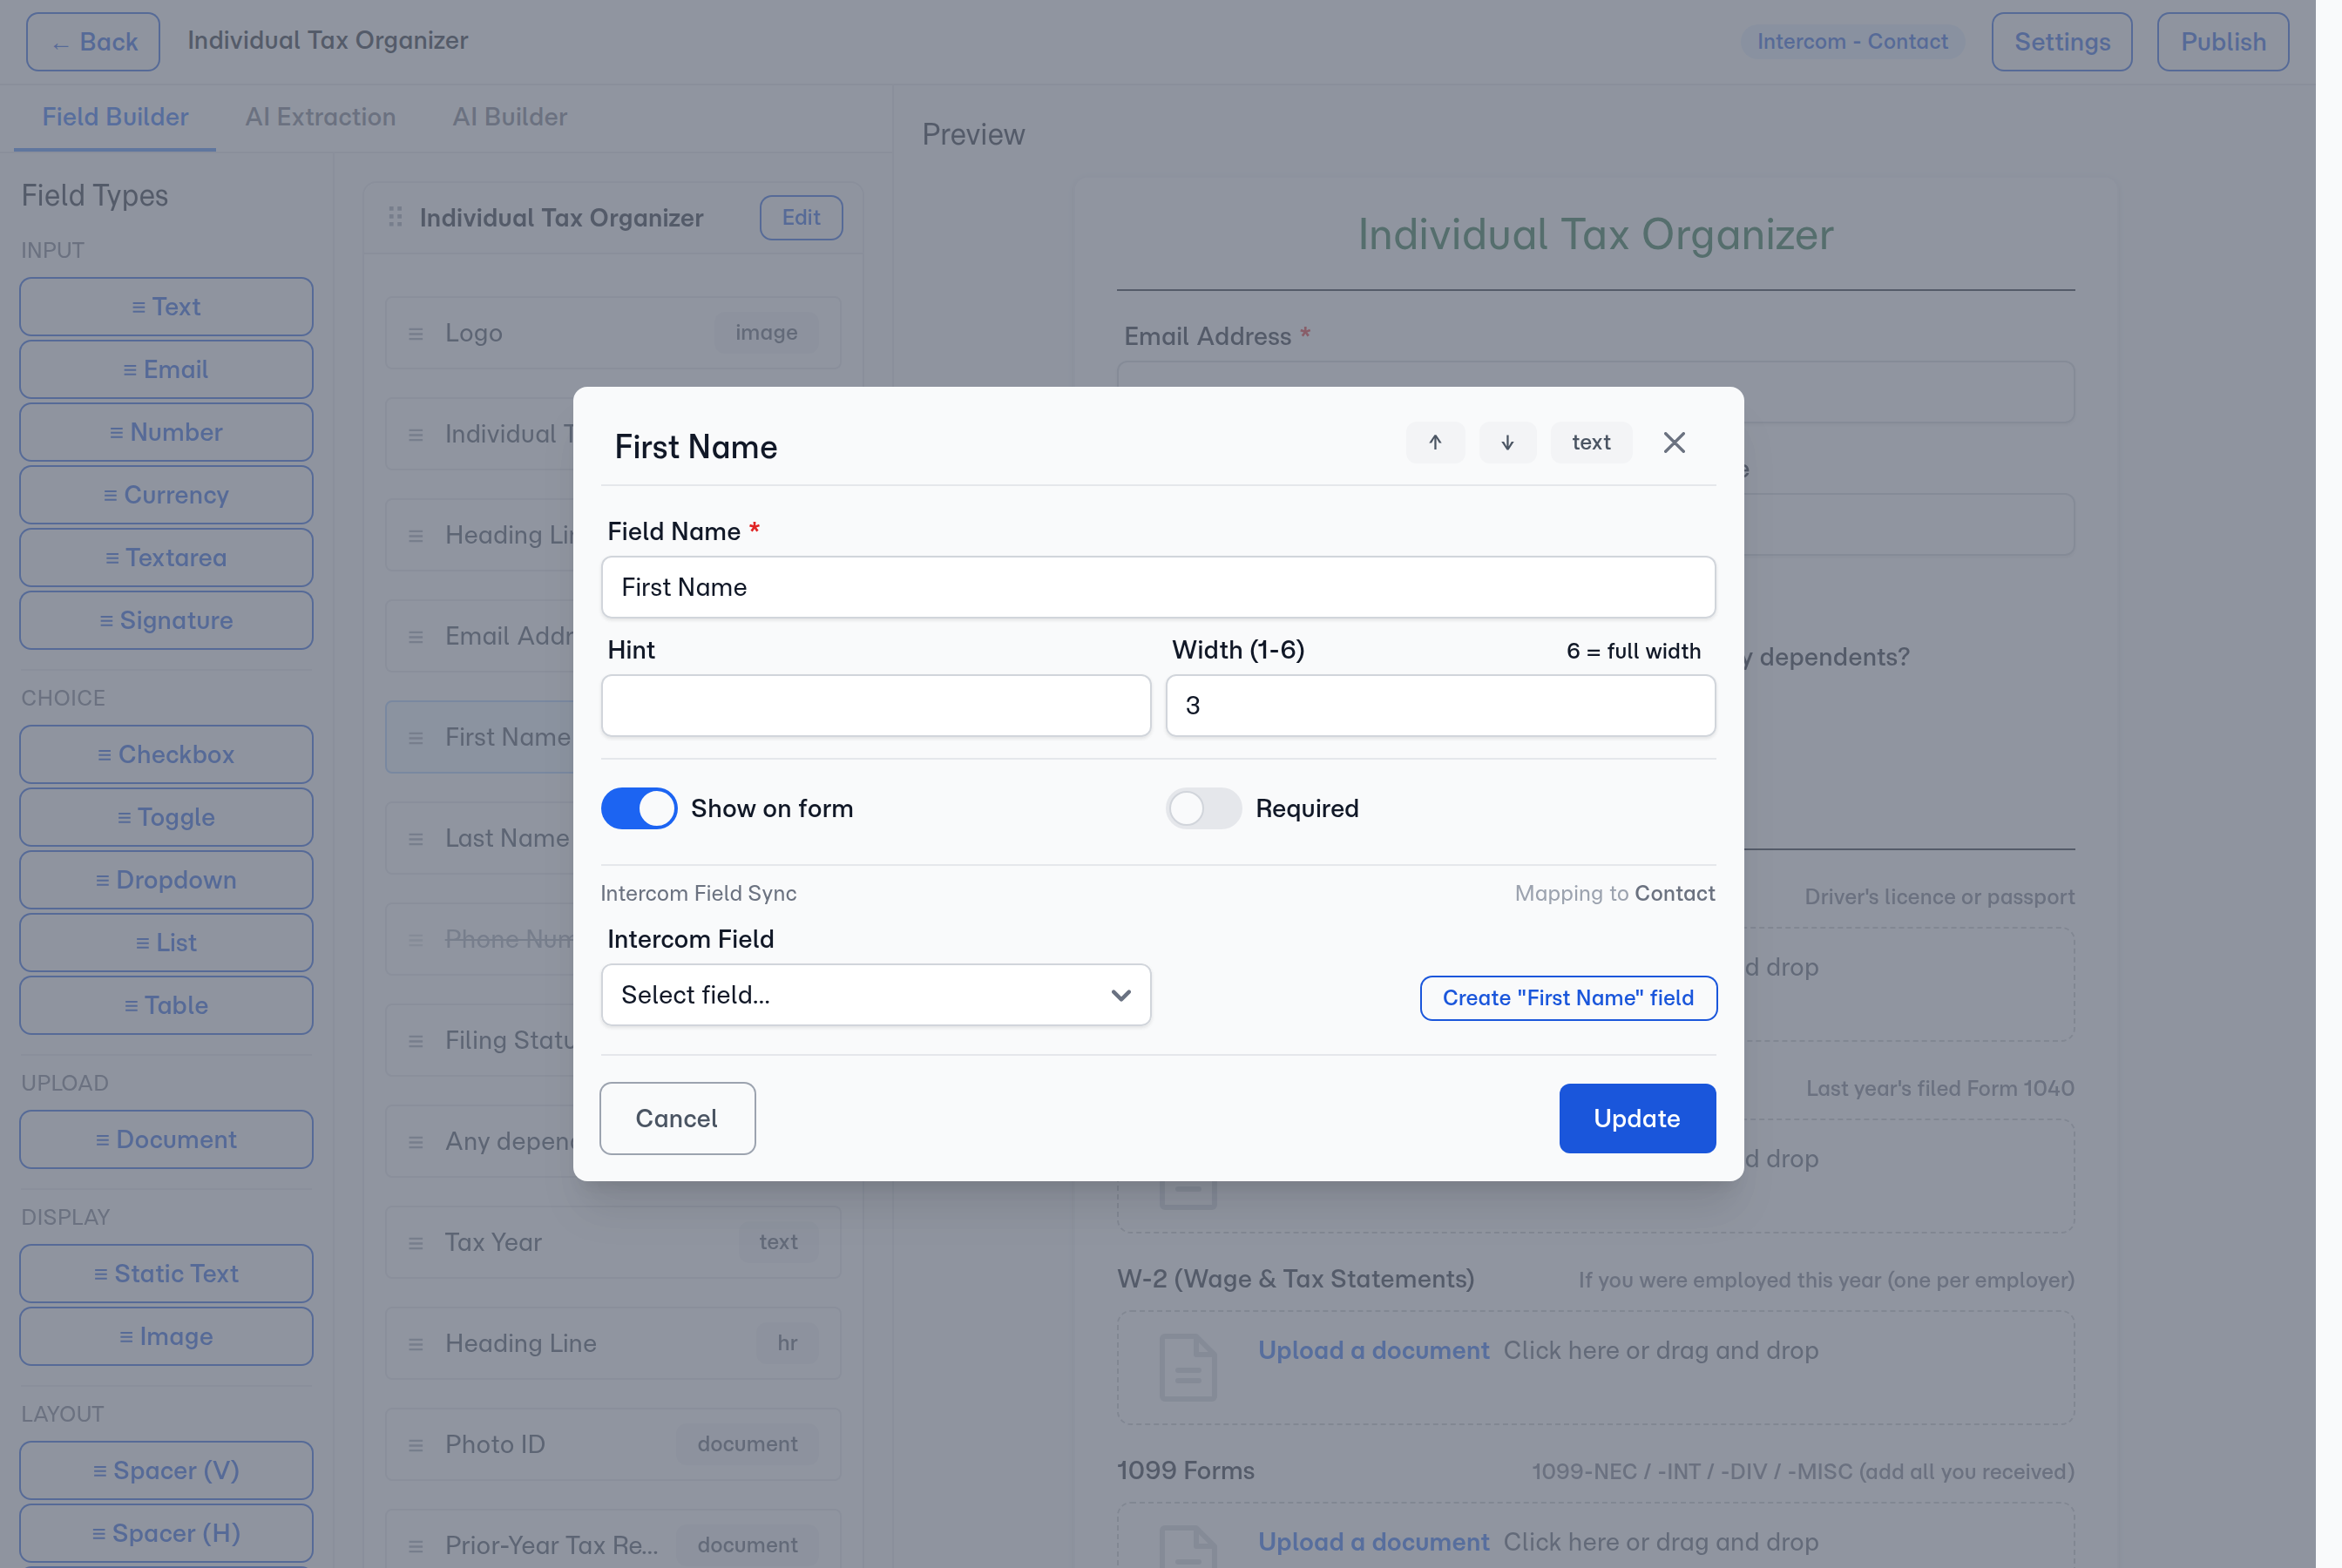2342x1568 pixels.
Task: Switch to AI Extraction tab
Action: pos(320,117)
